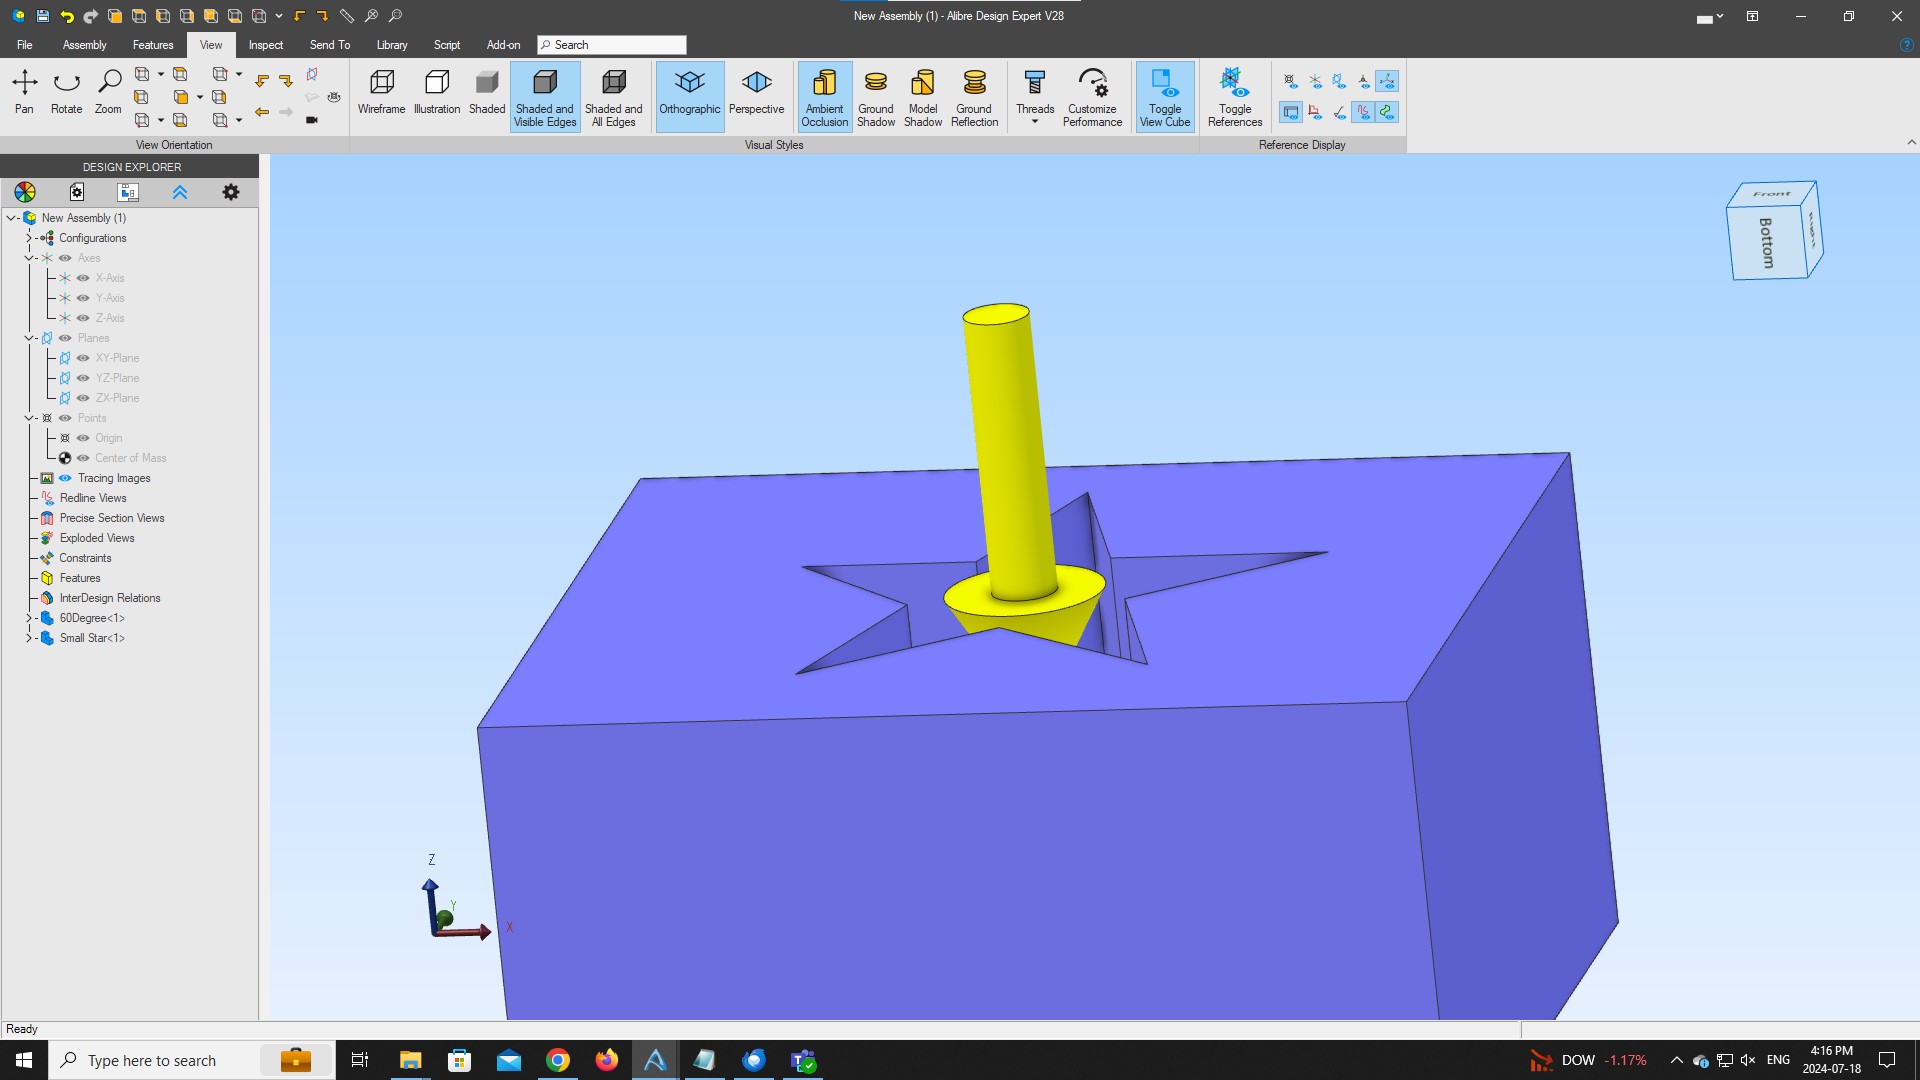Open the color wheel icon in Design Explorer
This screenshot has height=1080, width=1920.
(x=25, y=192)
